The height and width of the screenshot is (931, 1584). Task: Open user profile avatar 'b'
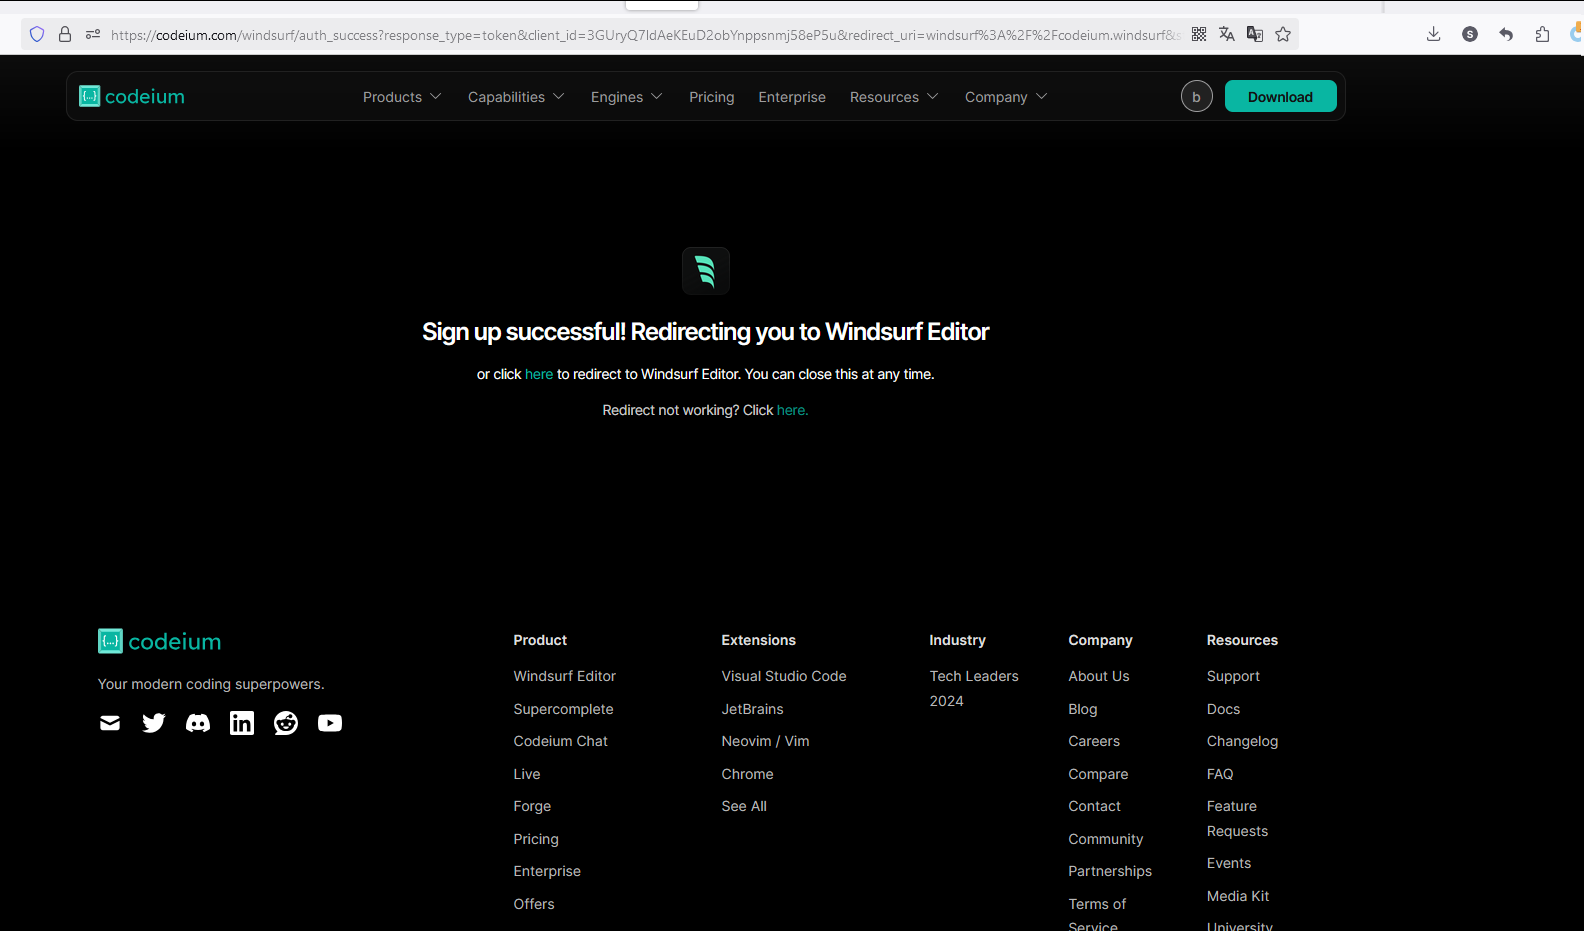[1196, 97]
